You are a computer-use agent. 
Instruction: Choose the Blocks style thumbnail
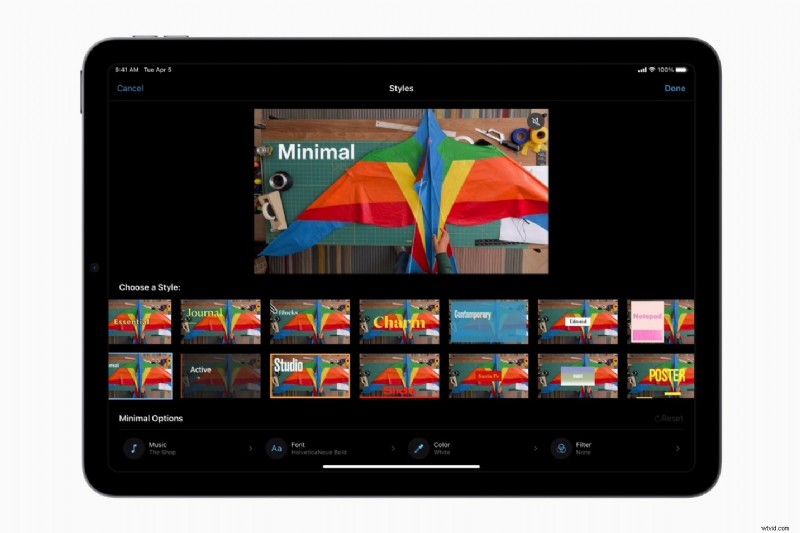tap(310, 322)
